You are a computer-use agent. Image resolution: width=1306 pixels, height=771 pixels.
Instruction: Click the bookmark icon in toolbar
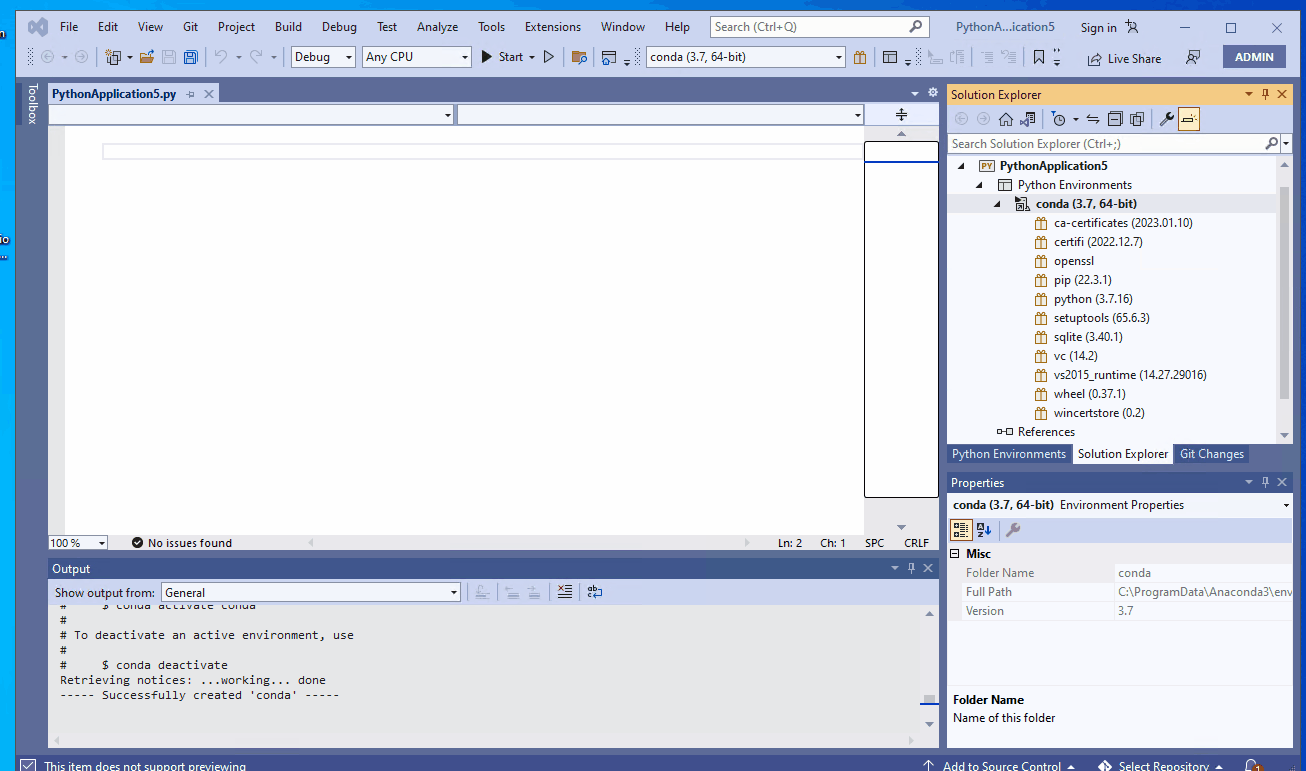[1039, 57]
